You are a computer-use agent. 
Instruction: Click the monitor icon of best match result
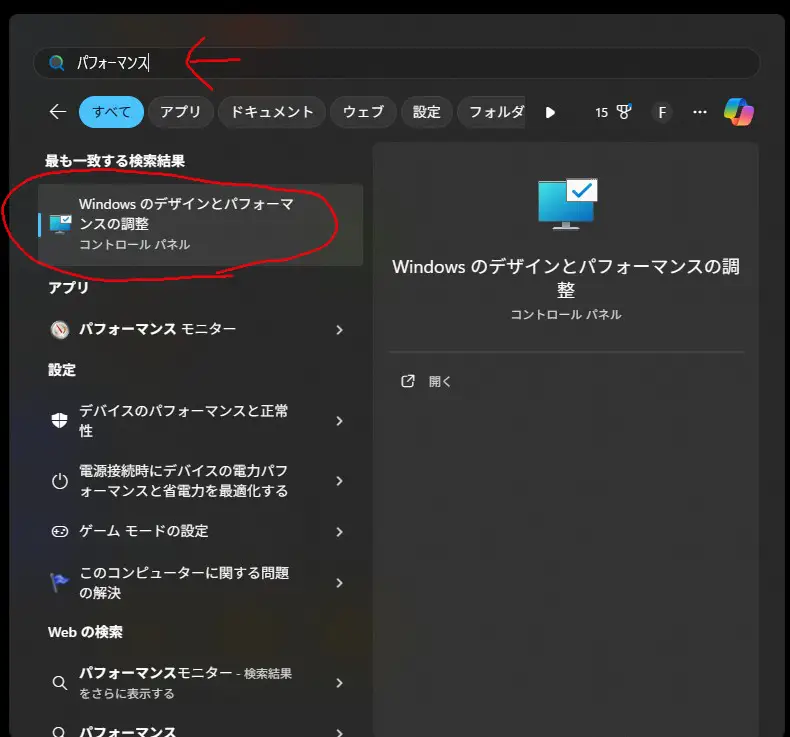[60, 224]
